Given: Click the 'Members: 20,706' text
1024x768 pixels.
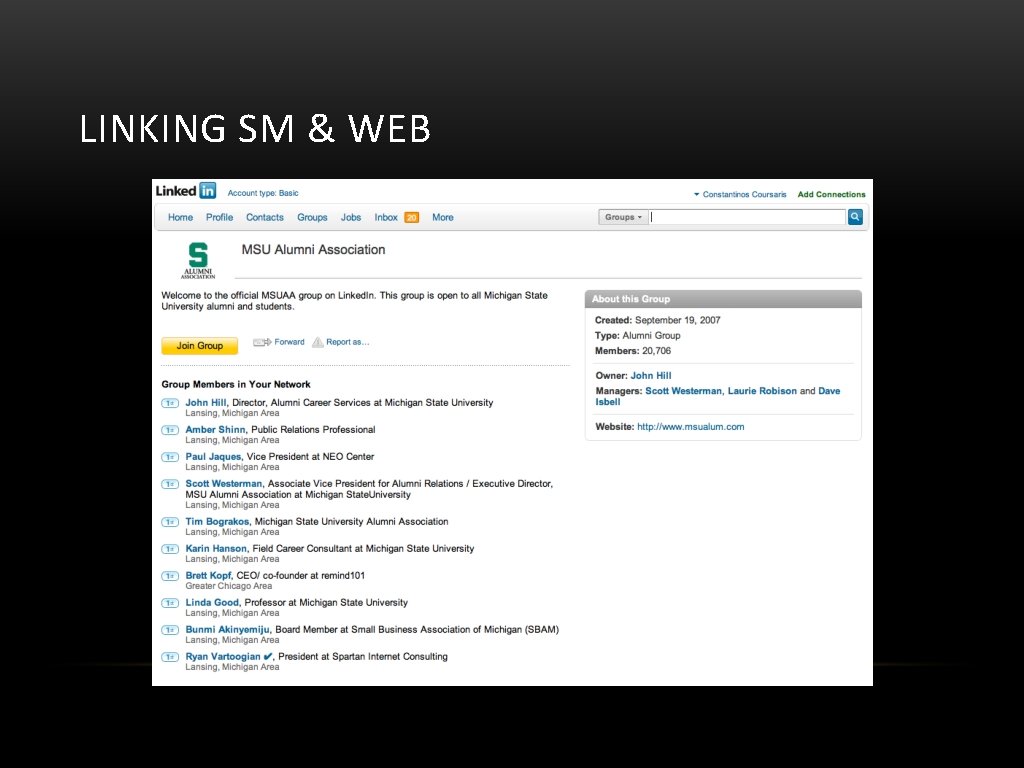Looking at the screenshot, I should click(633, 351).
